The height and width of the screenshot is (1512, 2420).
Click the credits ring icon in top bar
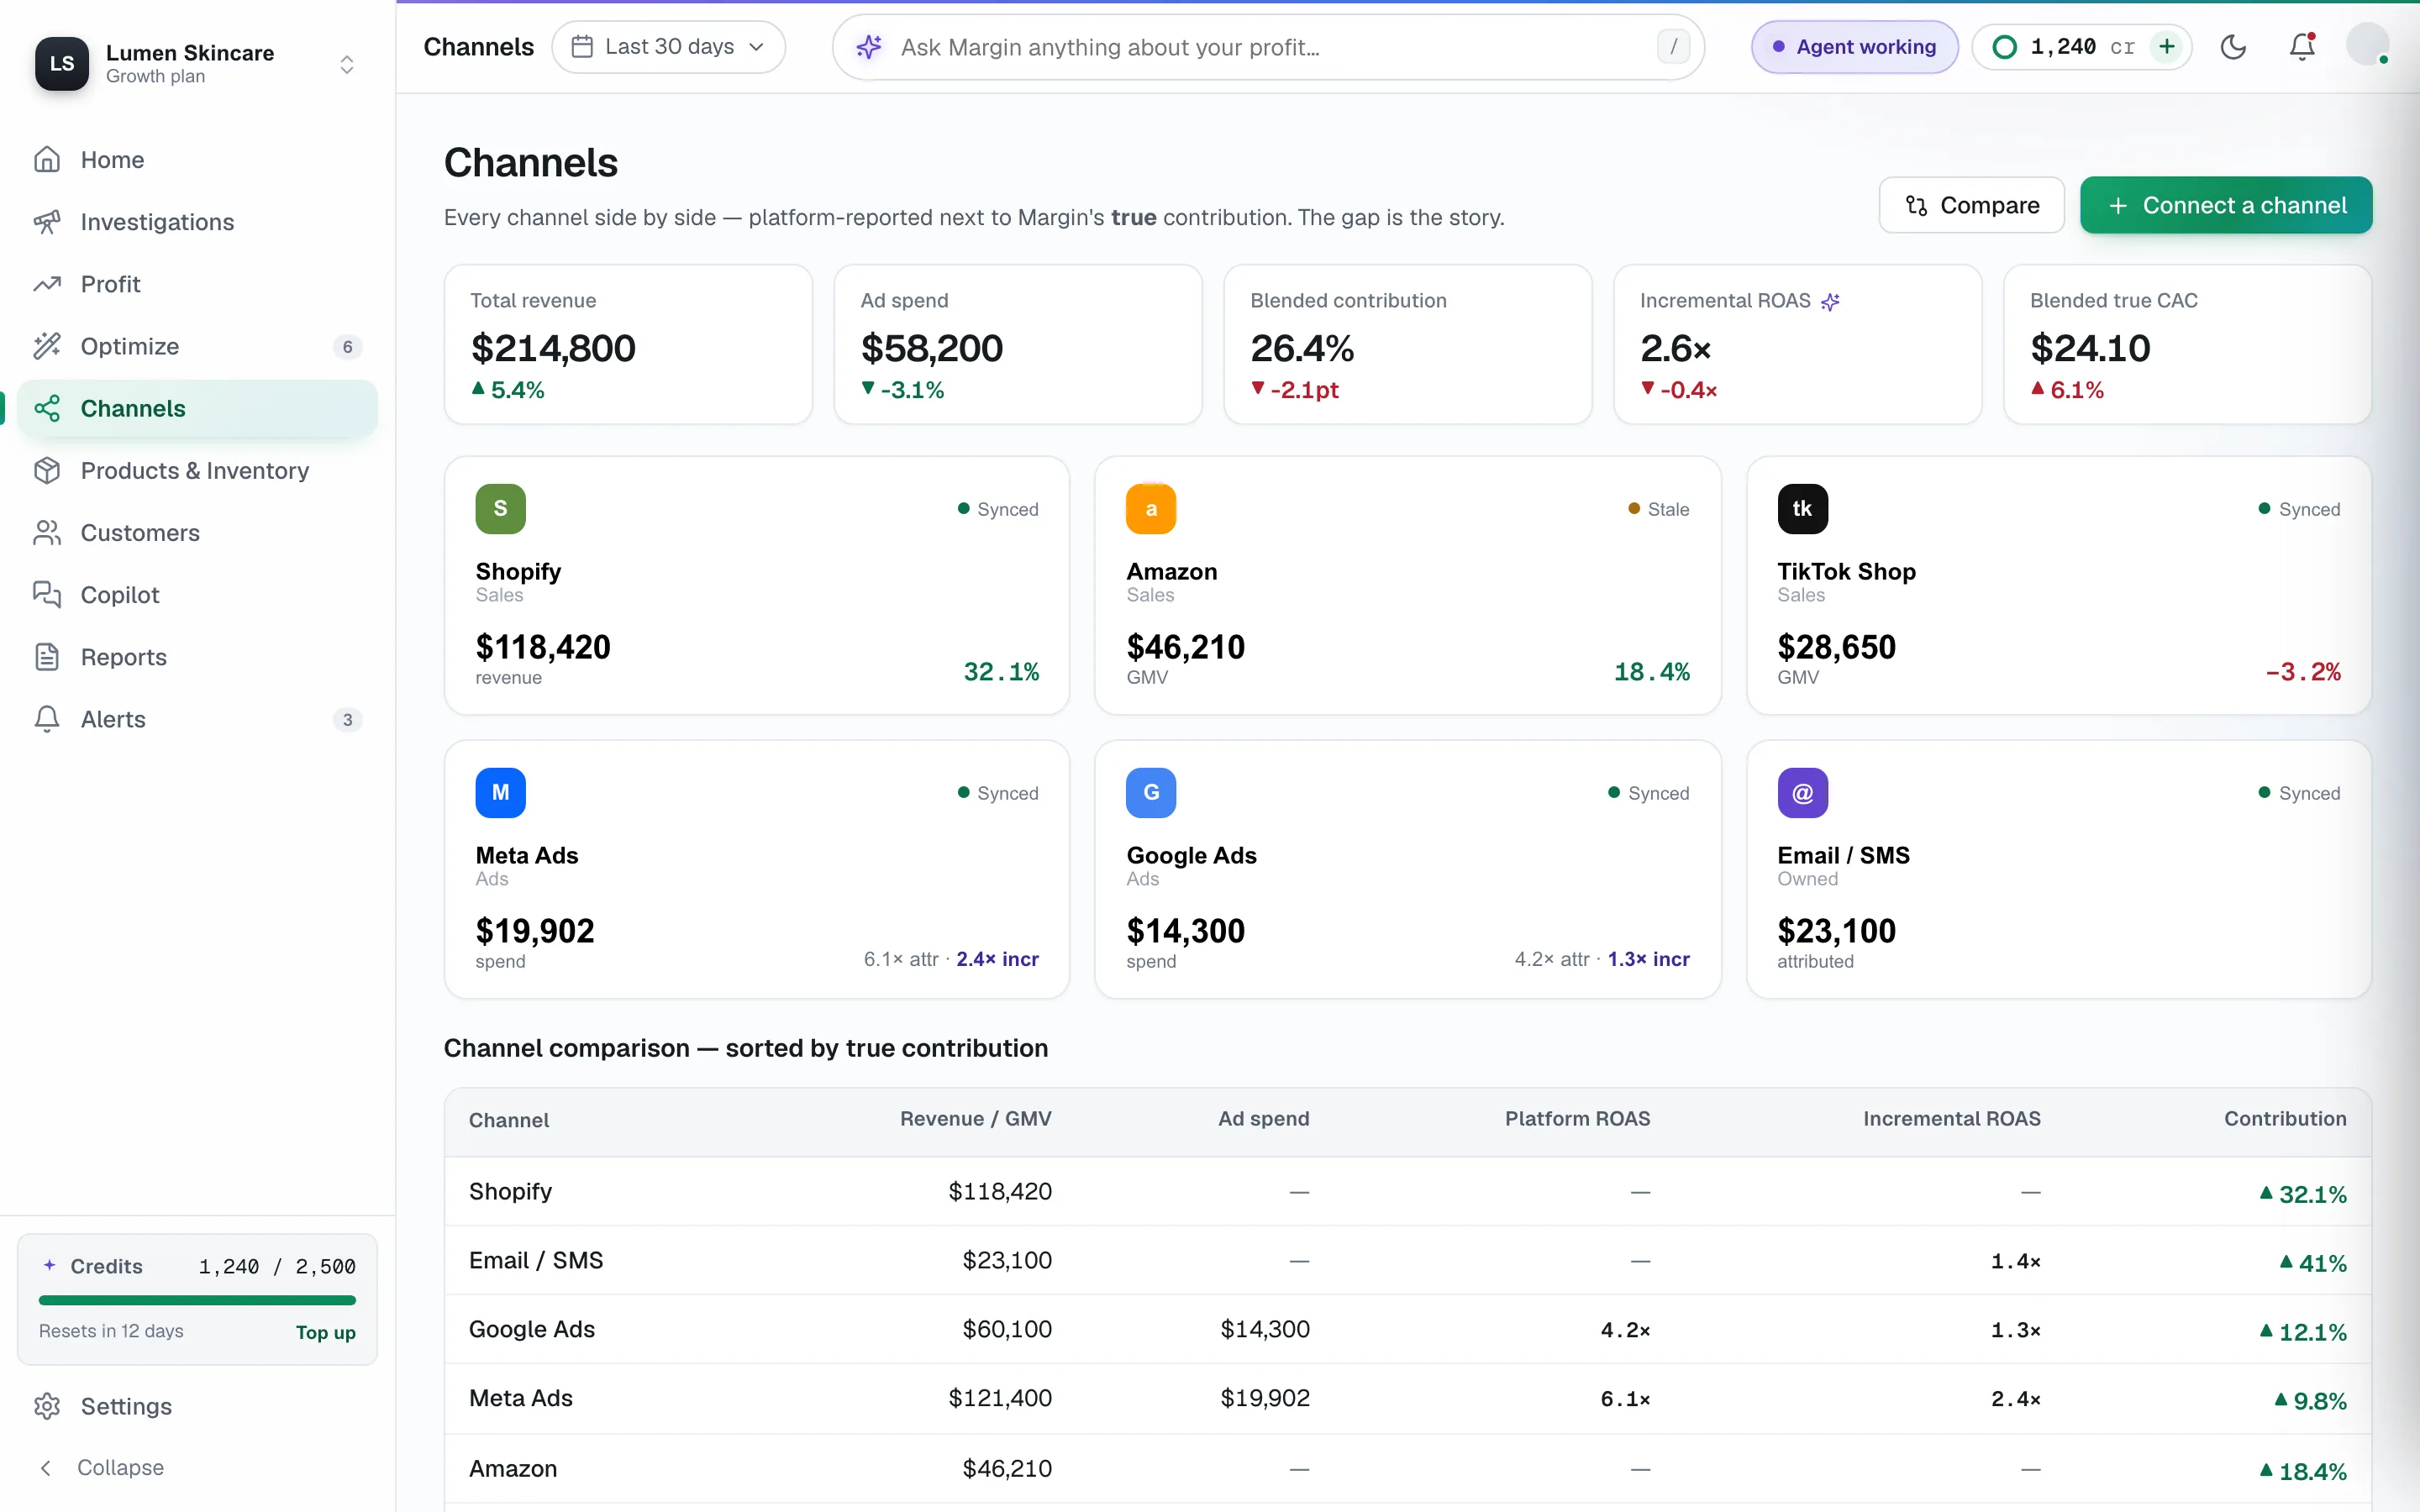2004,47
